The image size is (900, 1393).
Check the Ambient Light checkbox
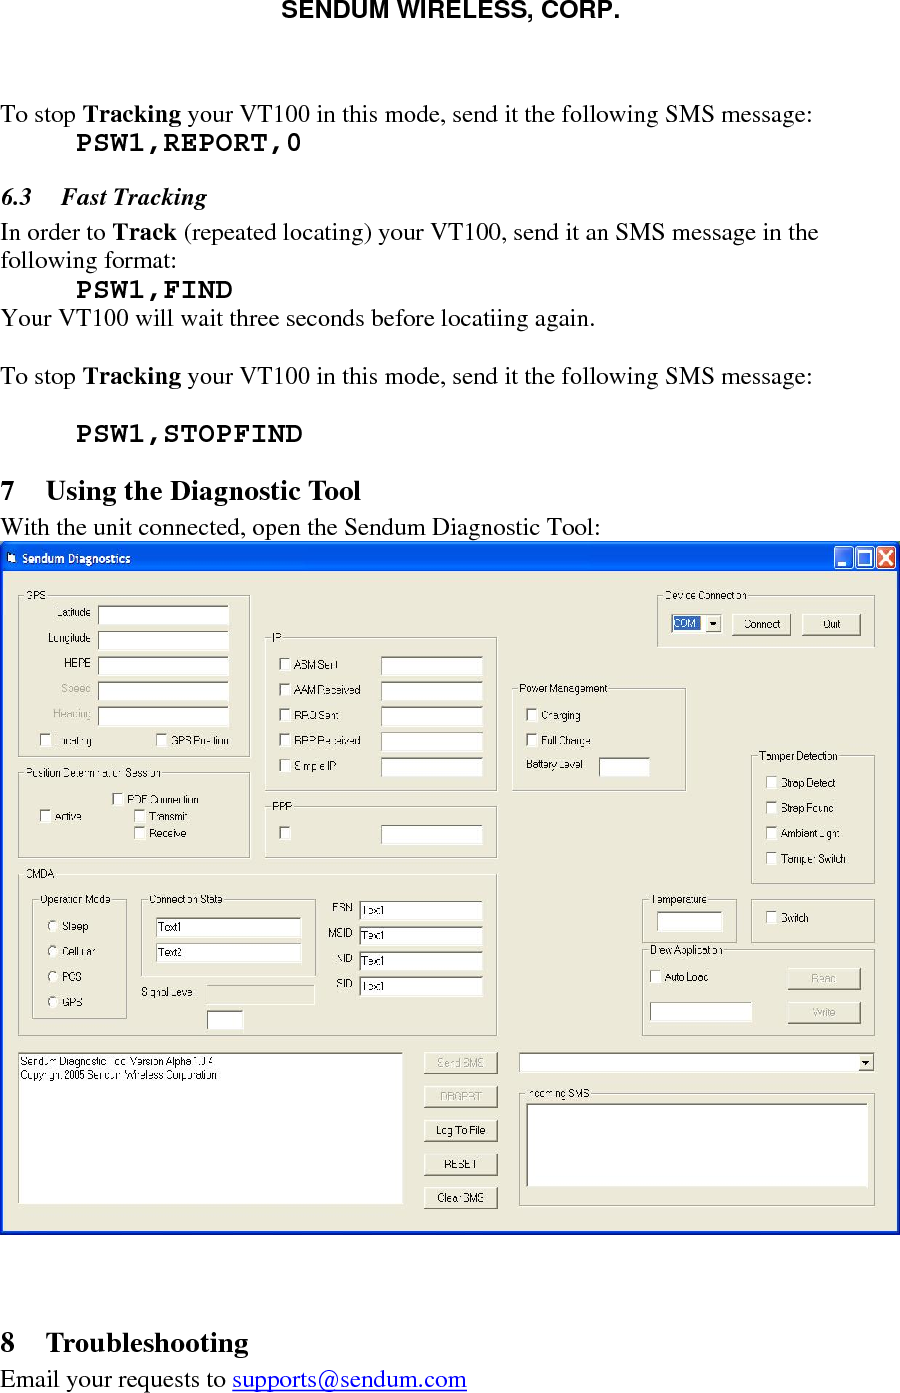coord(772,832)
